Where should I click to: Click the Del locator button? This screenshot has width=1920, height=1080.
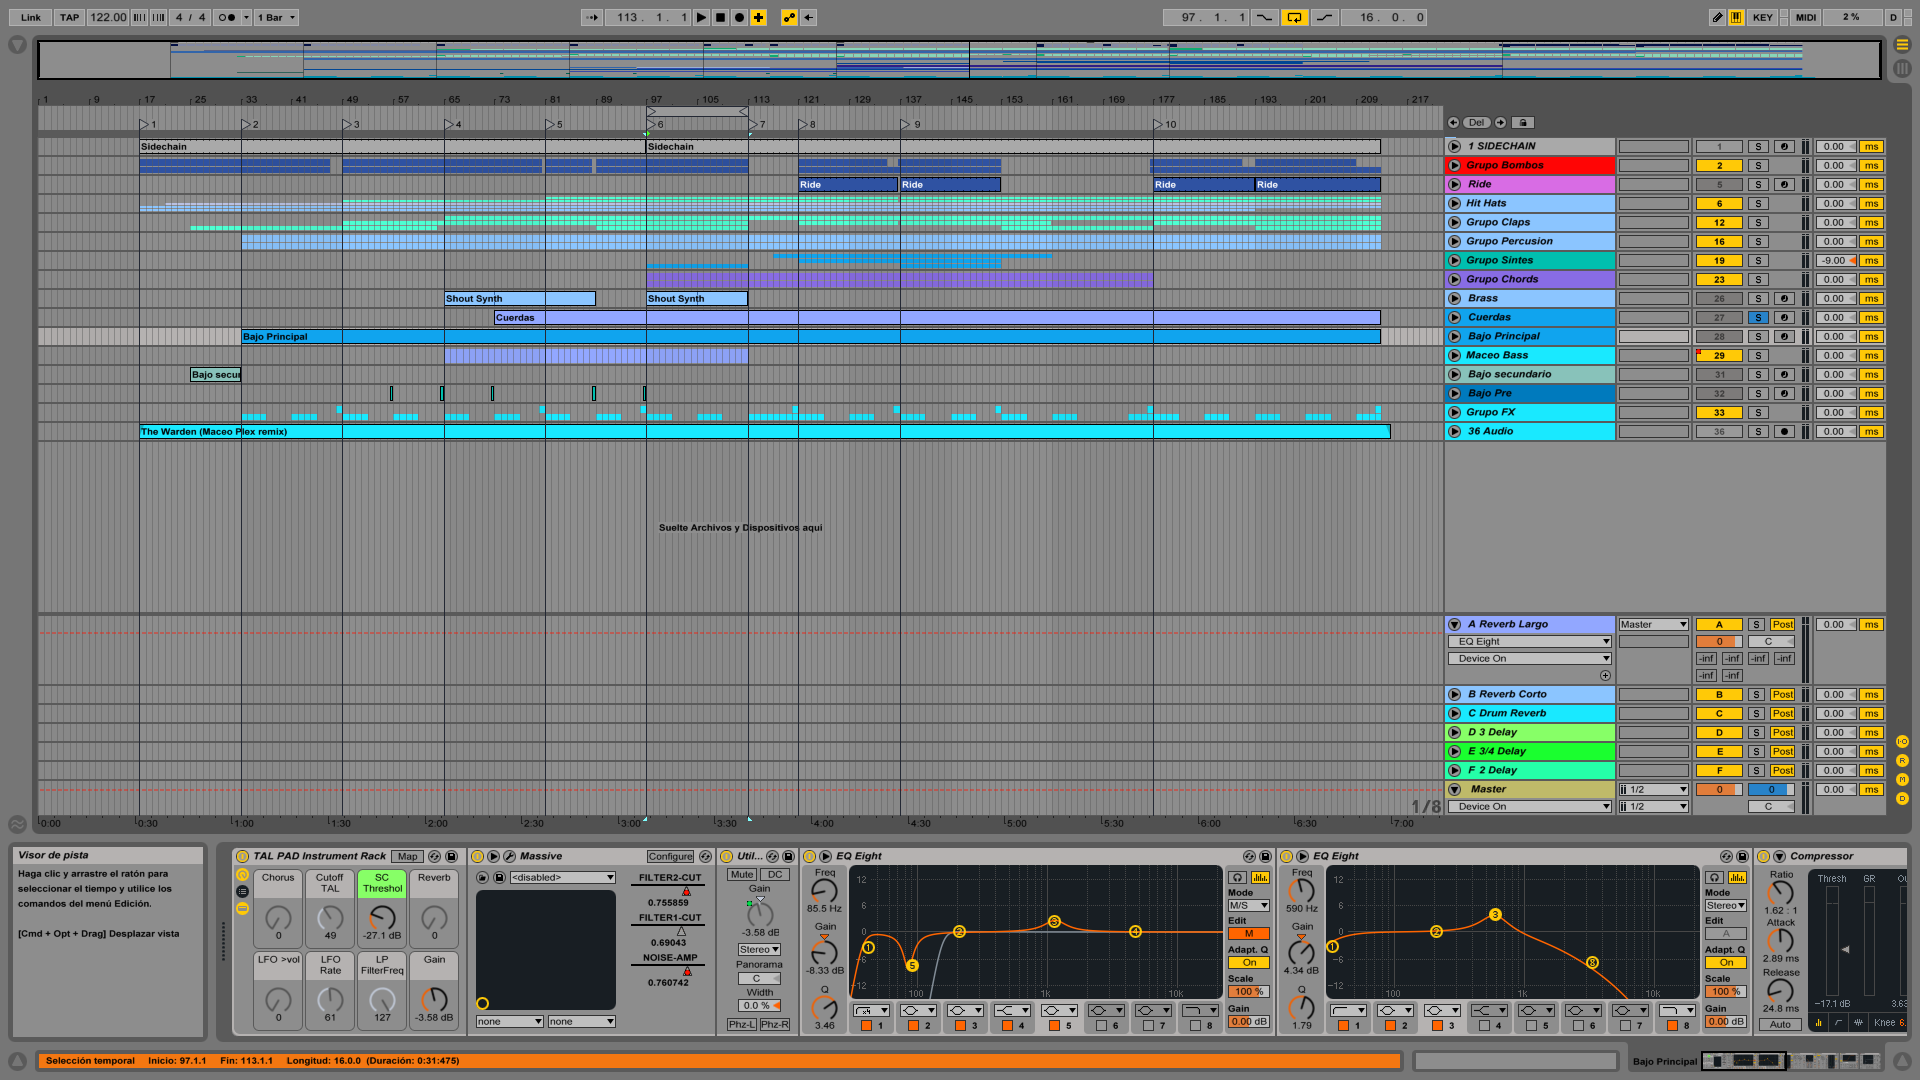click(x=1477, y=122)
